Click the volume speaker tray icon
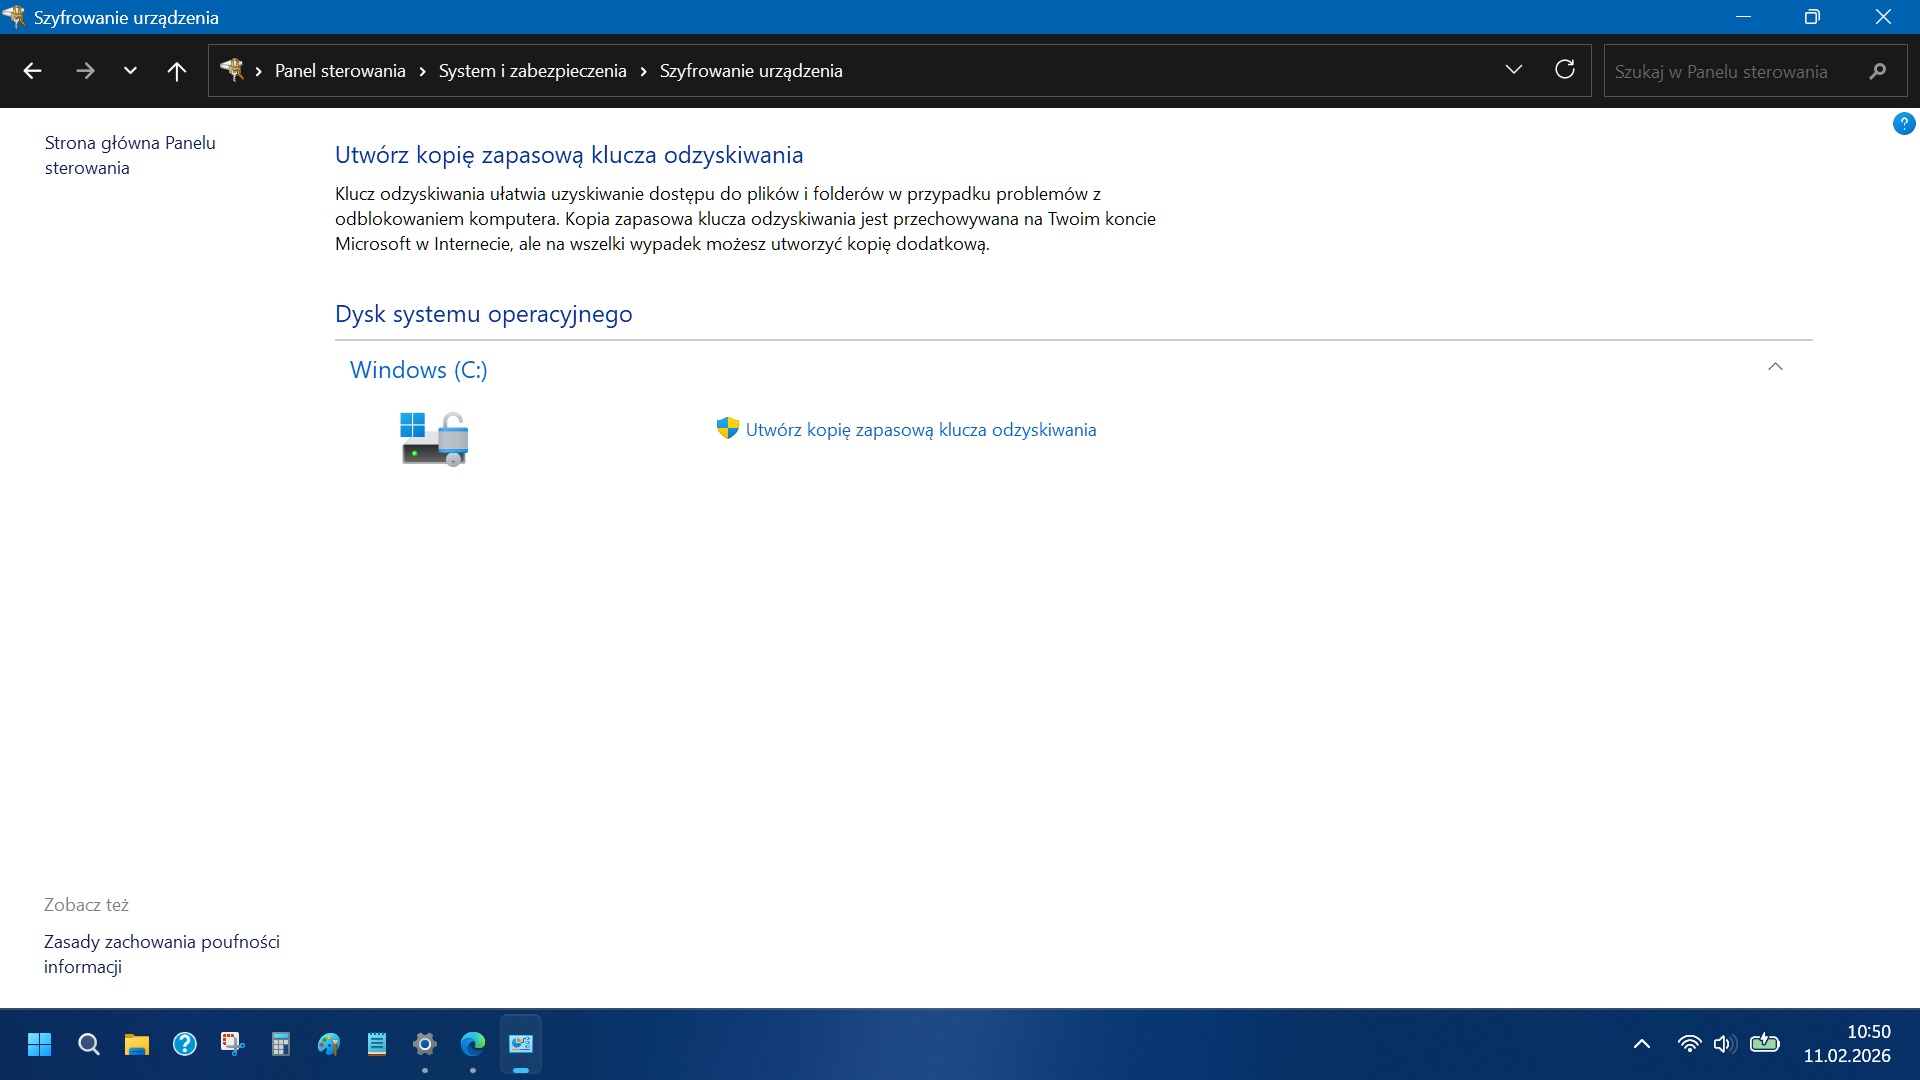 (x=1724, y=1044)
